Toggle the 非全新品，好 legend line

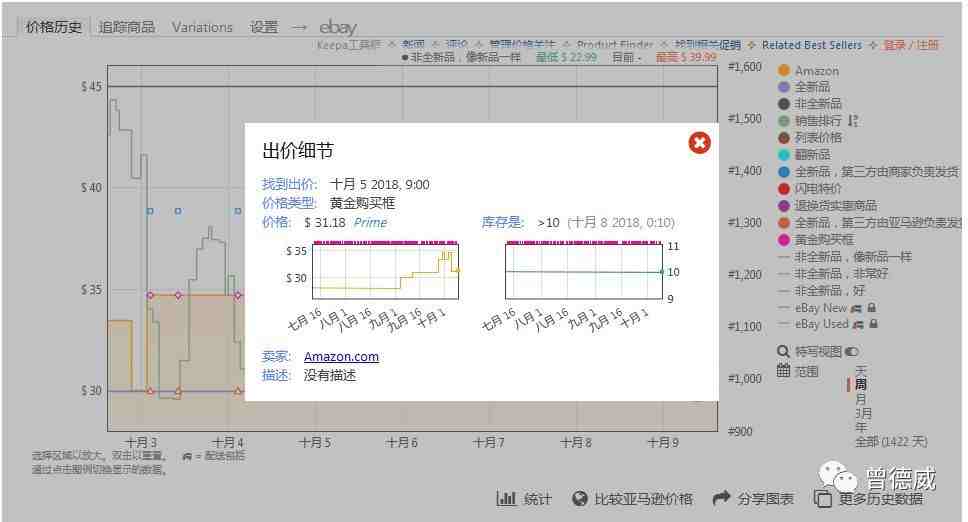(x=822, y=290)
